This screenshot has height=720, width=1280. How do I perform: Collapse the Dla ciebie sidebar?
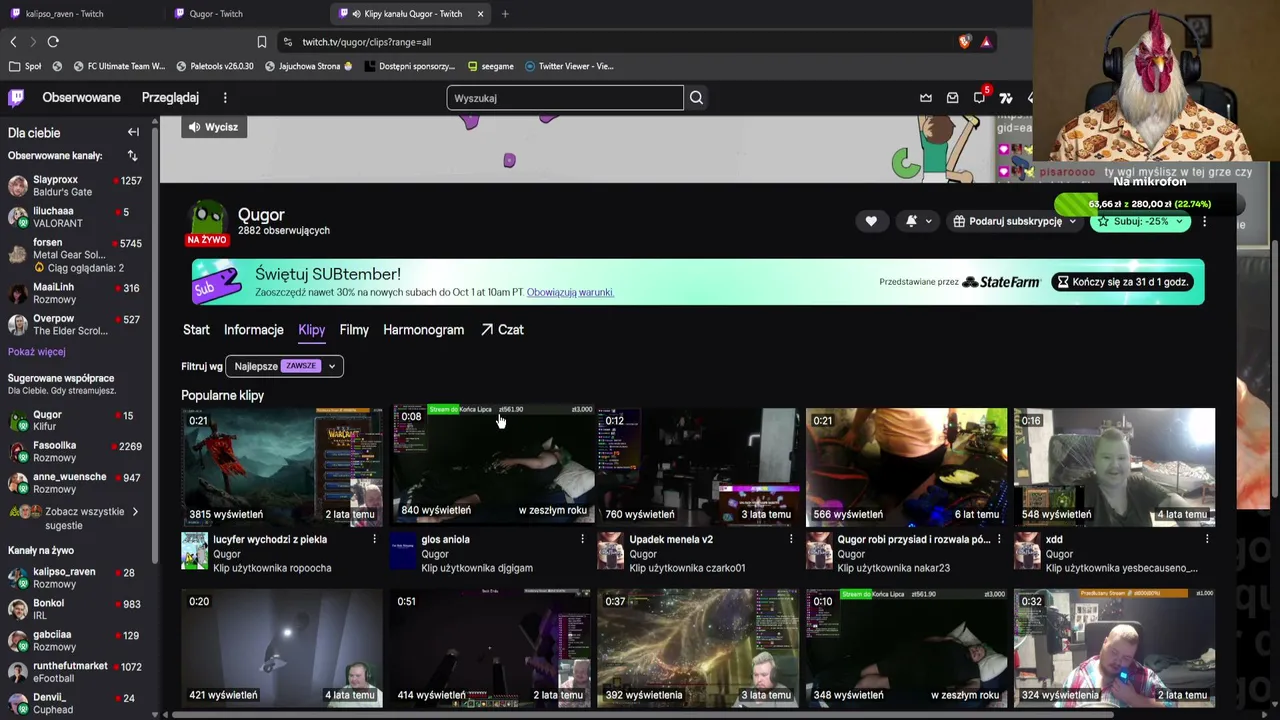click(133, 132)
